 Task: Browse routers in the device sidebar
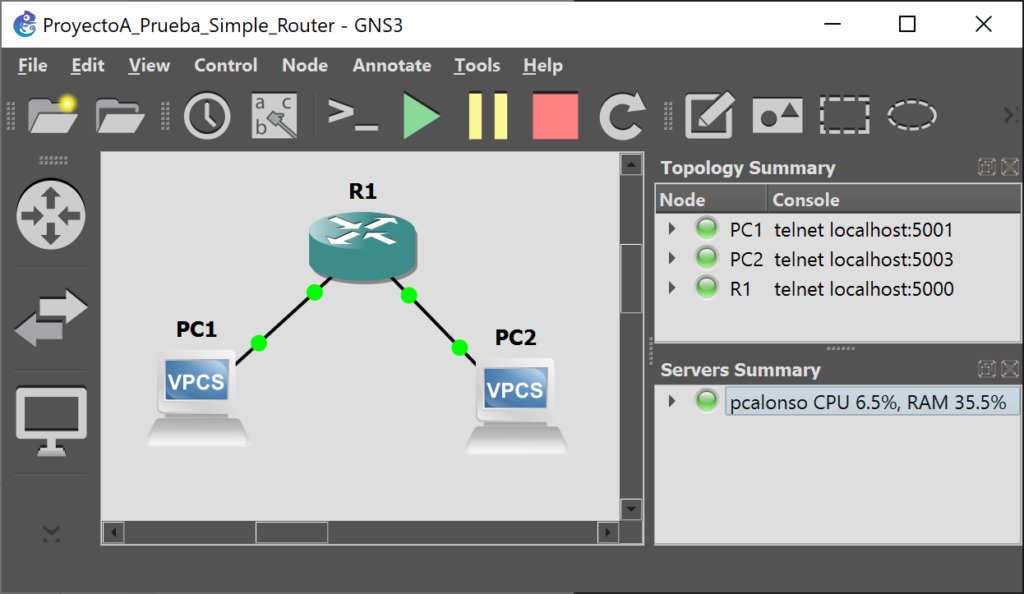pos(51,214)
